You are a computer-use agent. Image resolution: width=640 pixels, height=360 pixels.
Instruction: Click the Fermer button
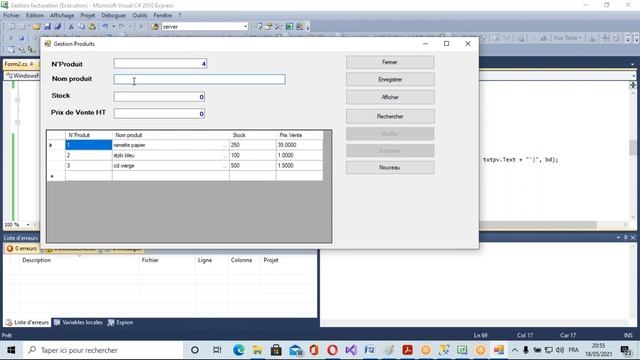pos(390,62)
